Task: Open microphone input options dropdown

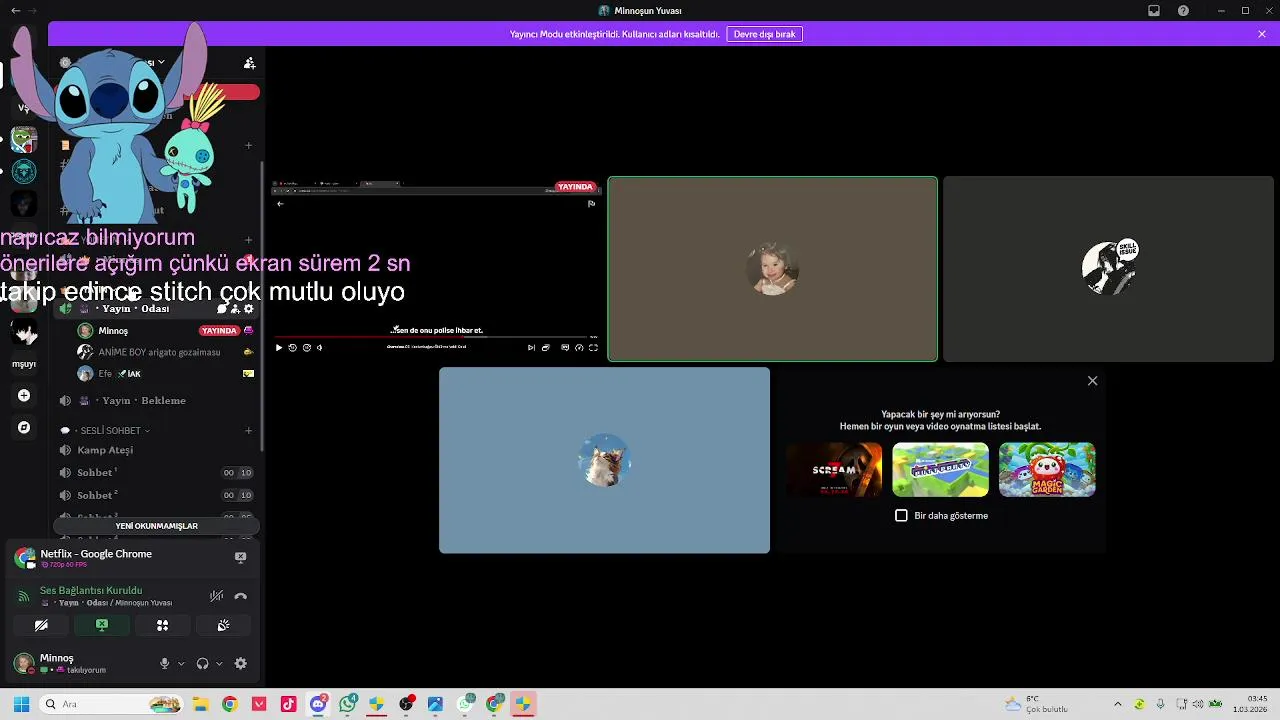Action: click(x=181, y=663)
